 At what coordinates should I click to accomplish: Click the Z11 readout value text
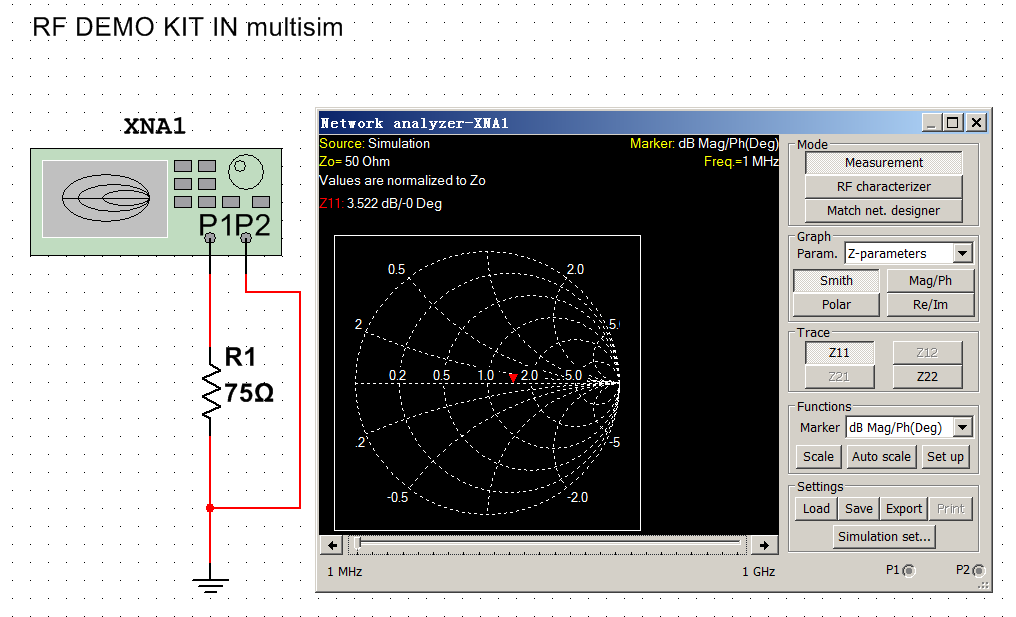tap(394, 204)
